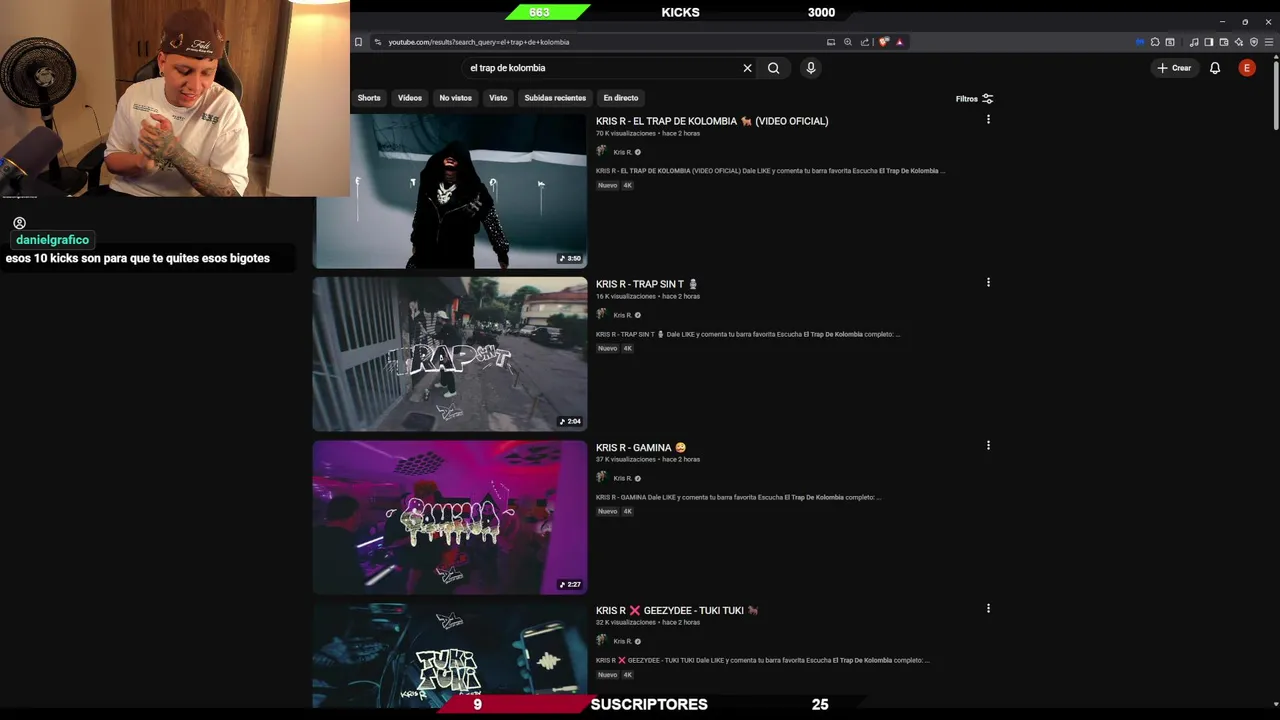
Task: Click the Nuevo badge under EL TRAP DE KOLOMBIA
Action: [x=607, y=185]
